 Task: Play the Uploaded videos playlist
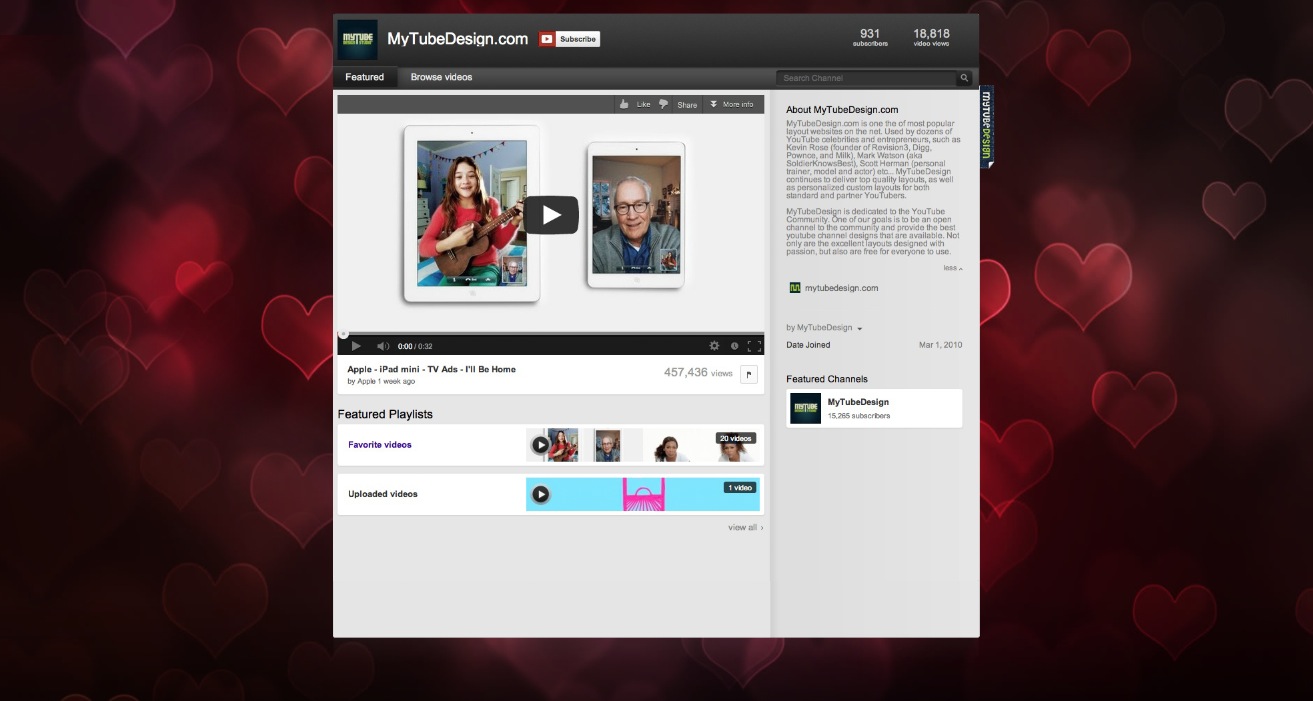[x=540, y=494]
